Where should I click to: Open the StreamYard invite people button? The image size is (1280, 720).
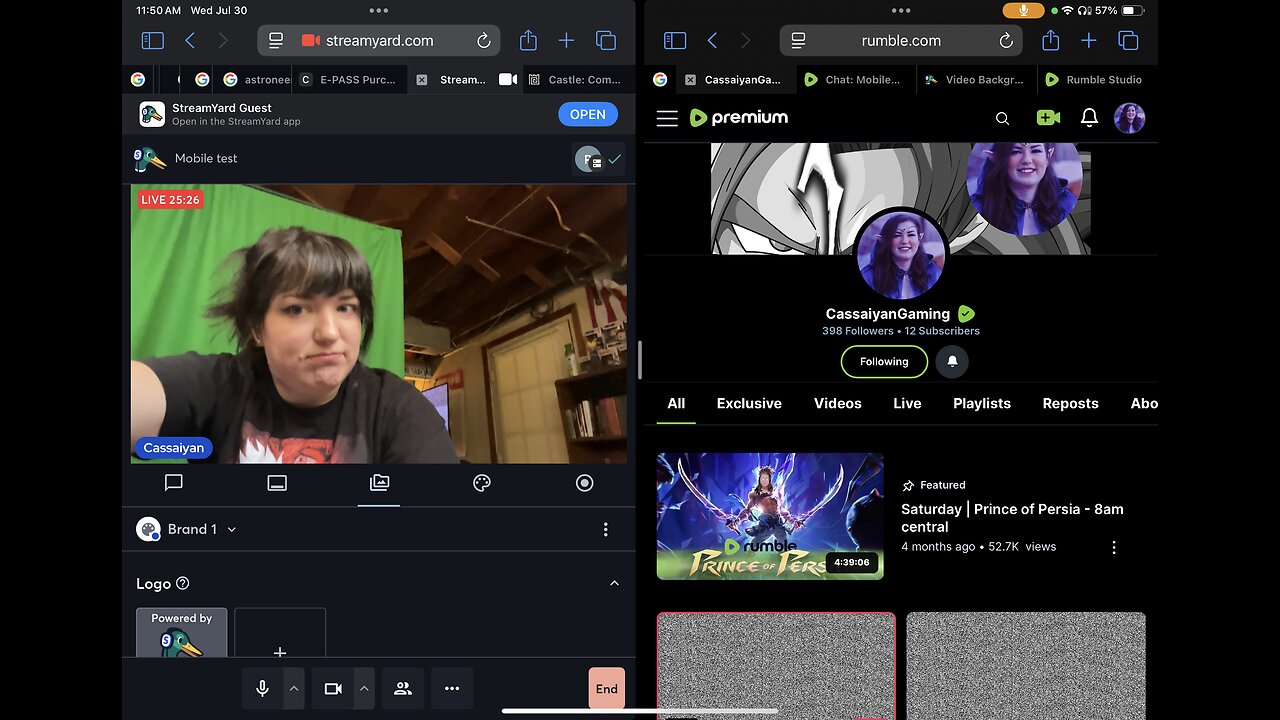pos(403,688)
